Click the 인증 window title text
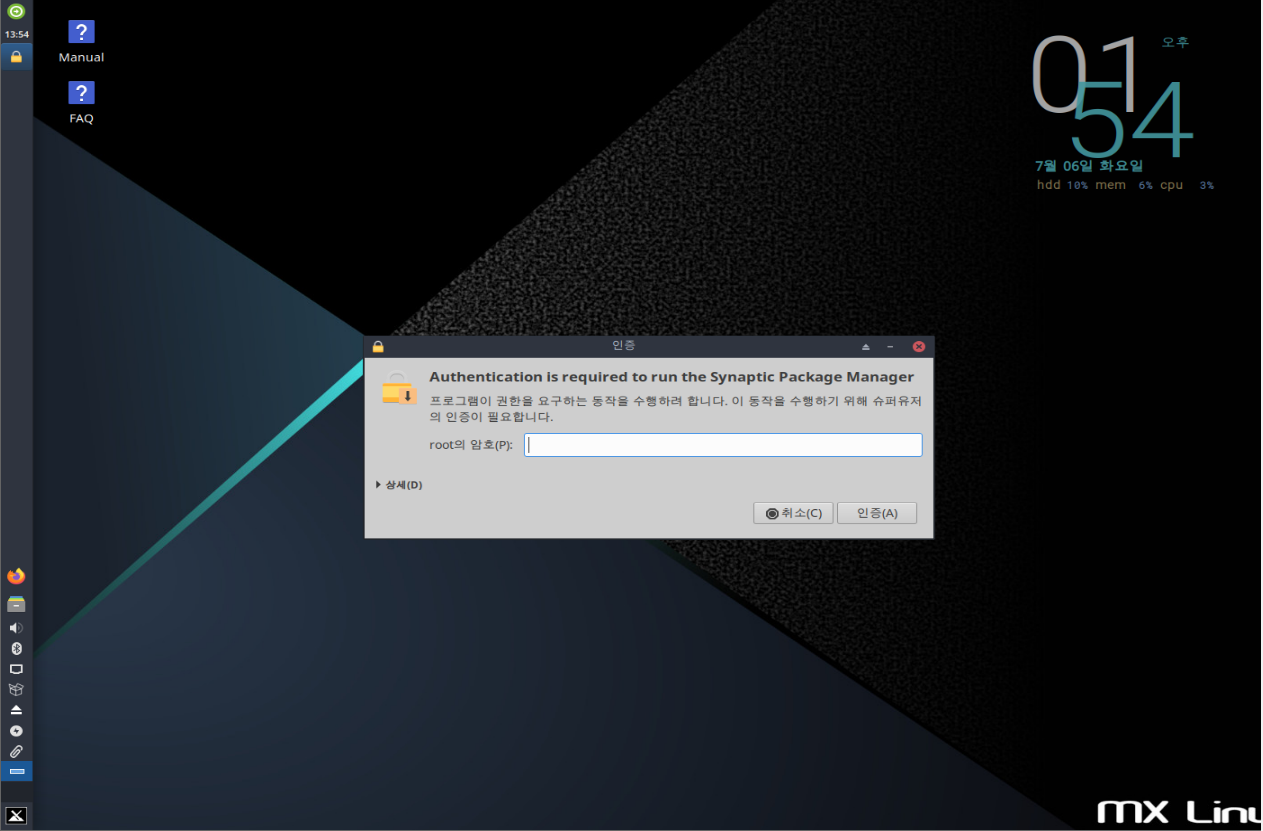 pos(623,345)
